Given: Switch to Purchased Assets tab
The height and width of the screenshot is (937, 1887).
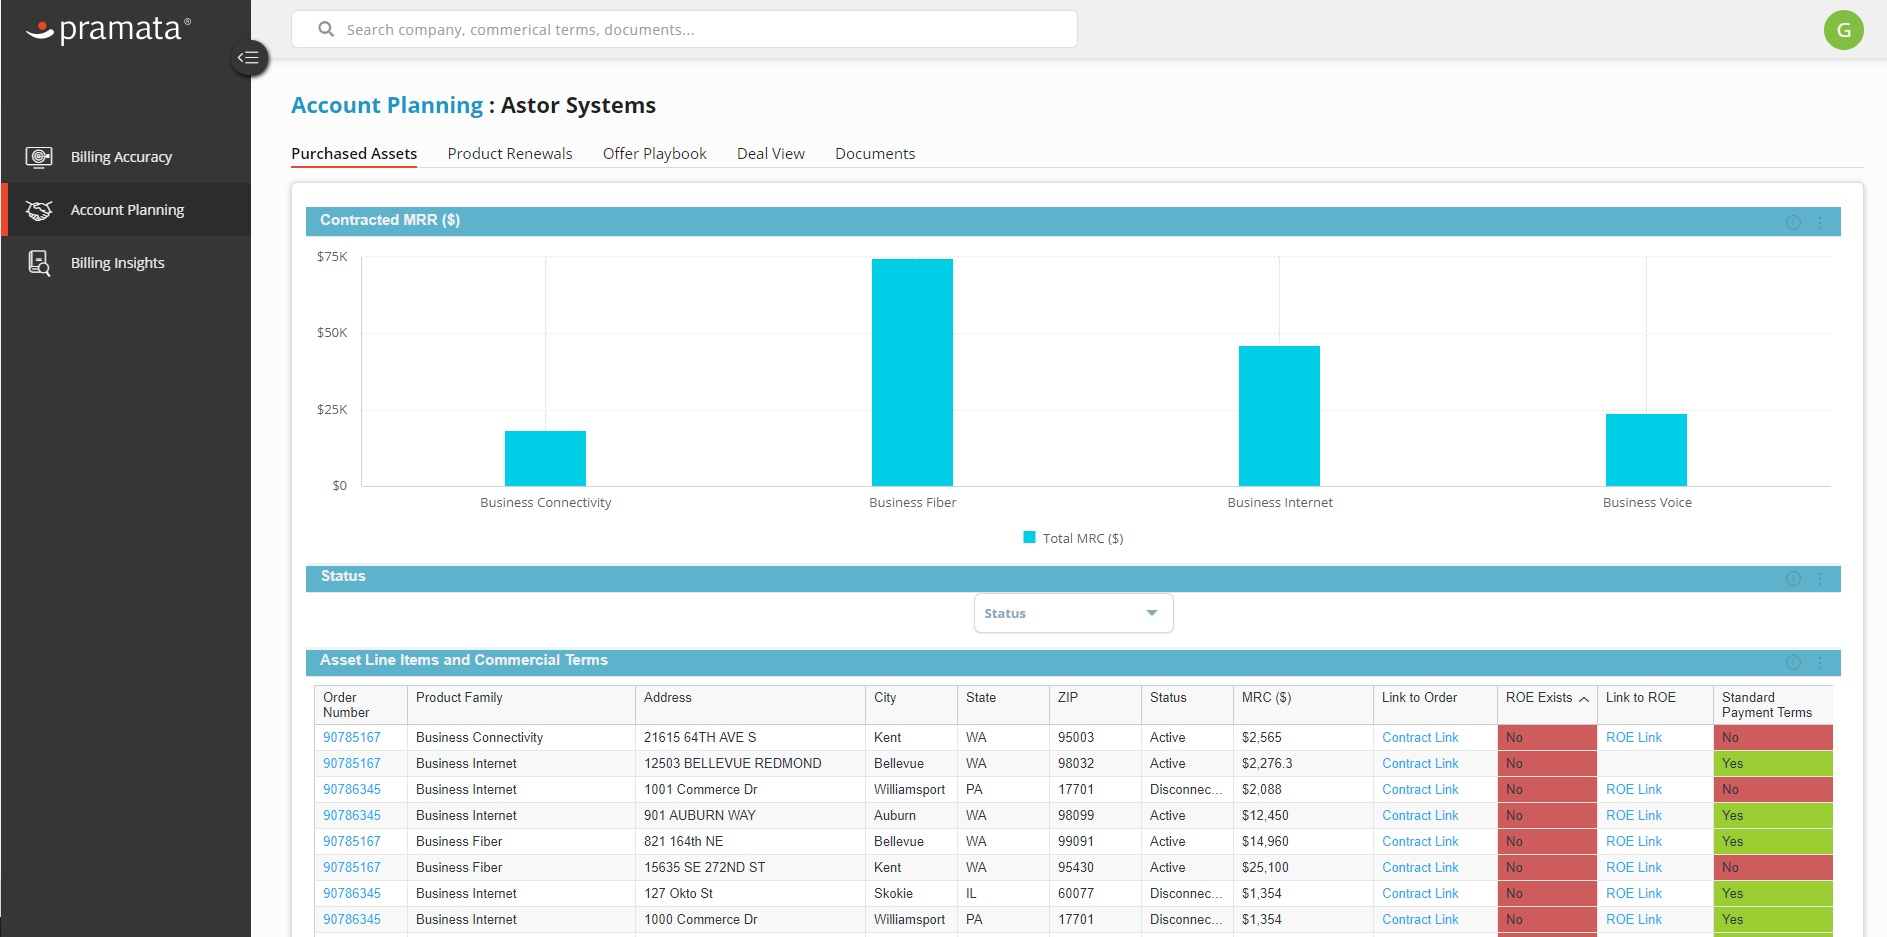Looking at the screenshot, I should click(354, 153).
